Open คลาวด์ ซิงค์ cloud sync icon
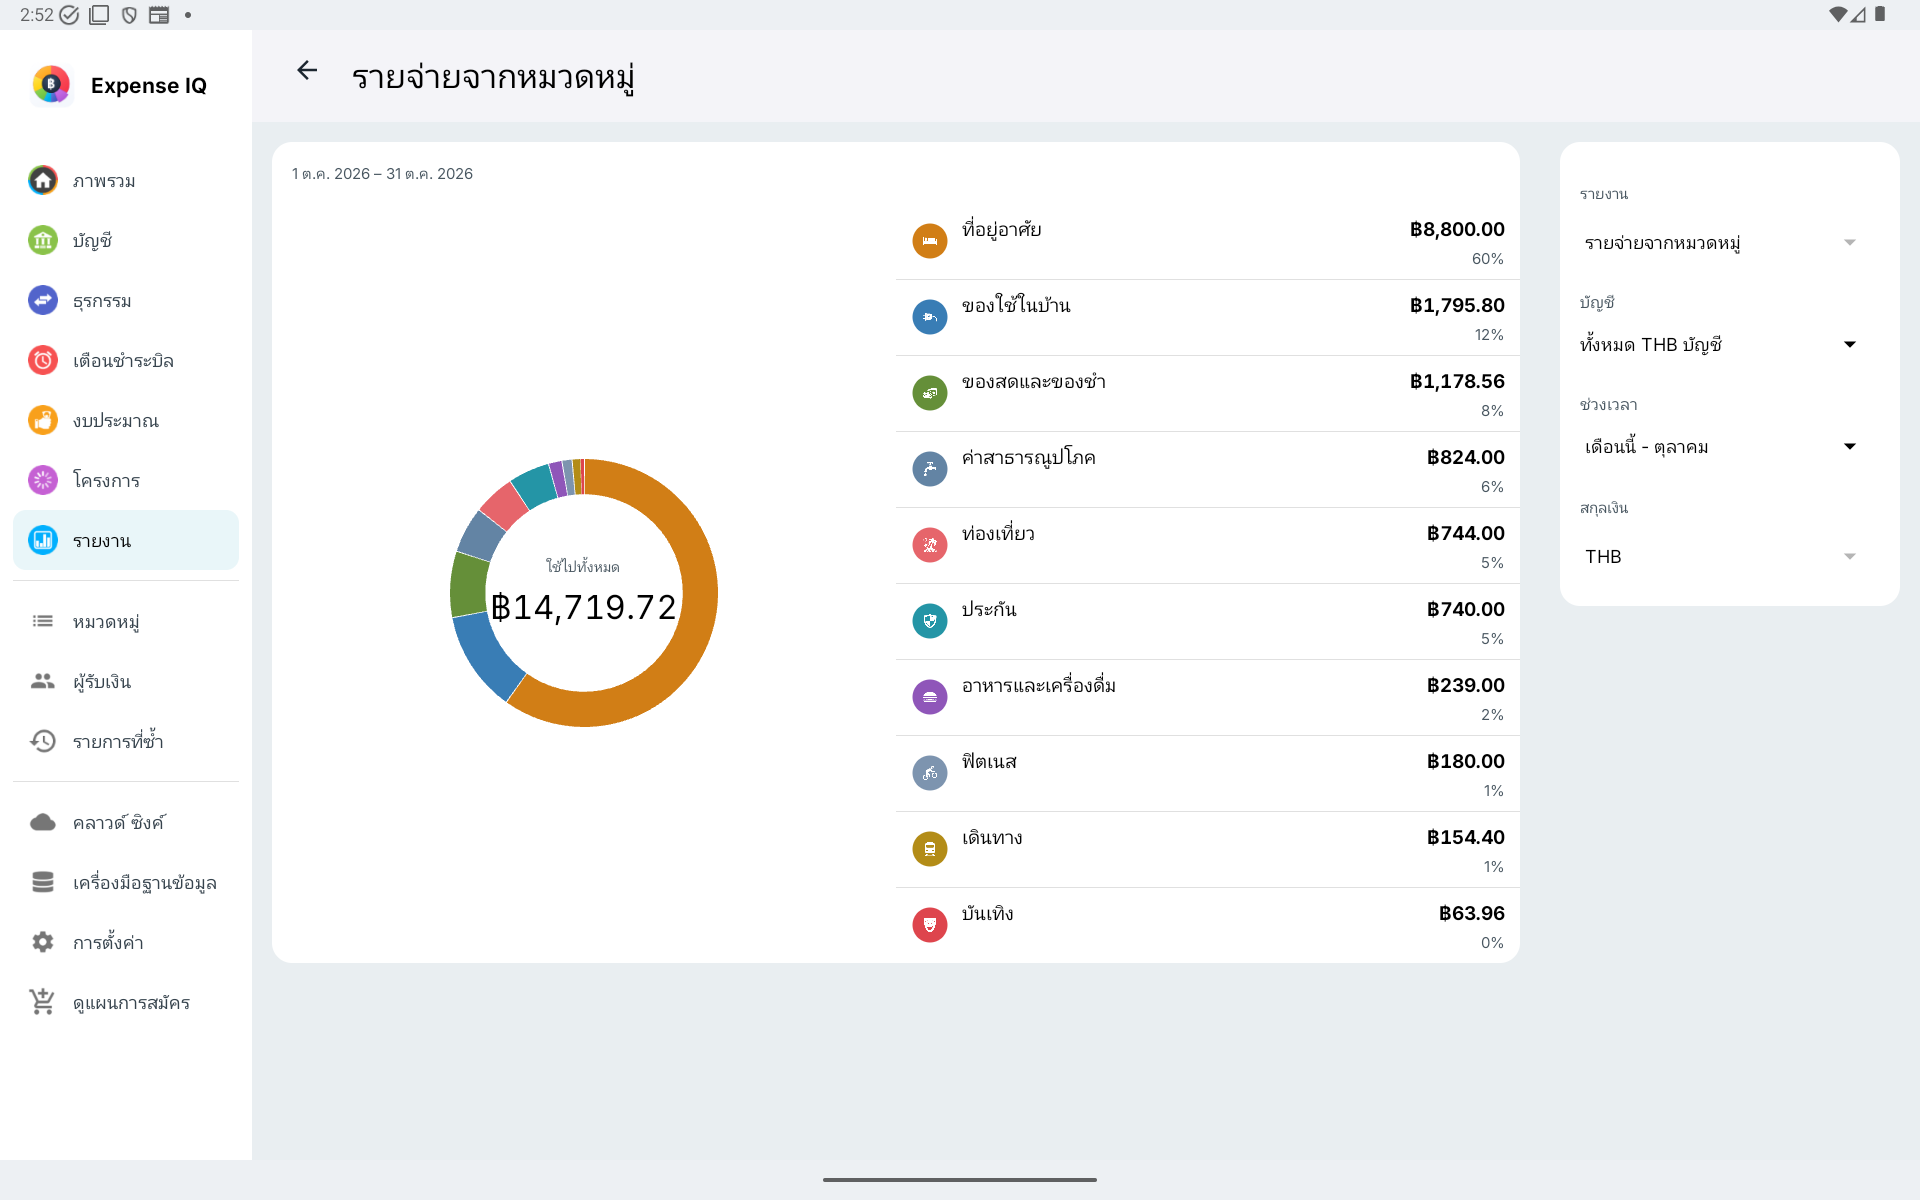 [43, 822]
